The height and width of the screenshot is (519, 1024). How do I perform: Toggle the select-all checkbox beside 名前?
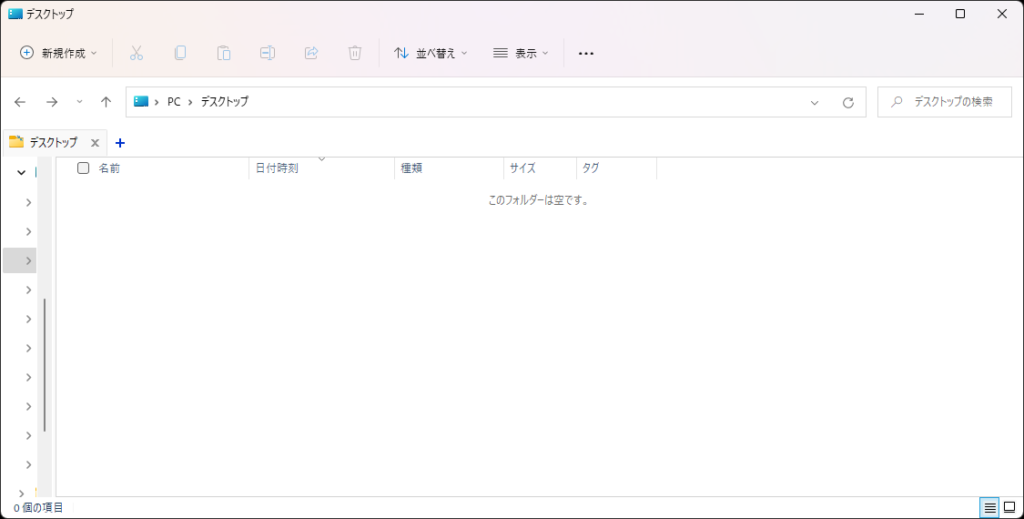click(84, 168)
